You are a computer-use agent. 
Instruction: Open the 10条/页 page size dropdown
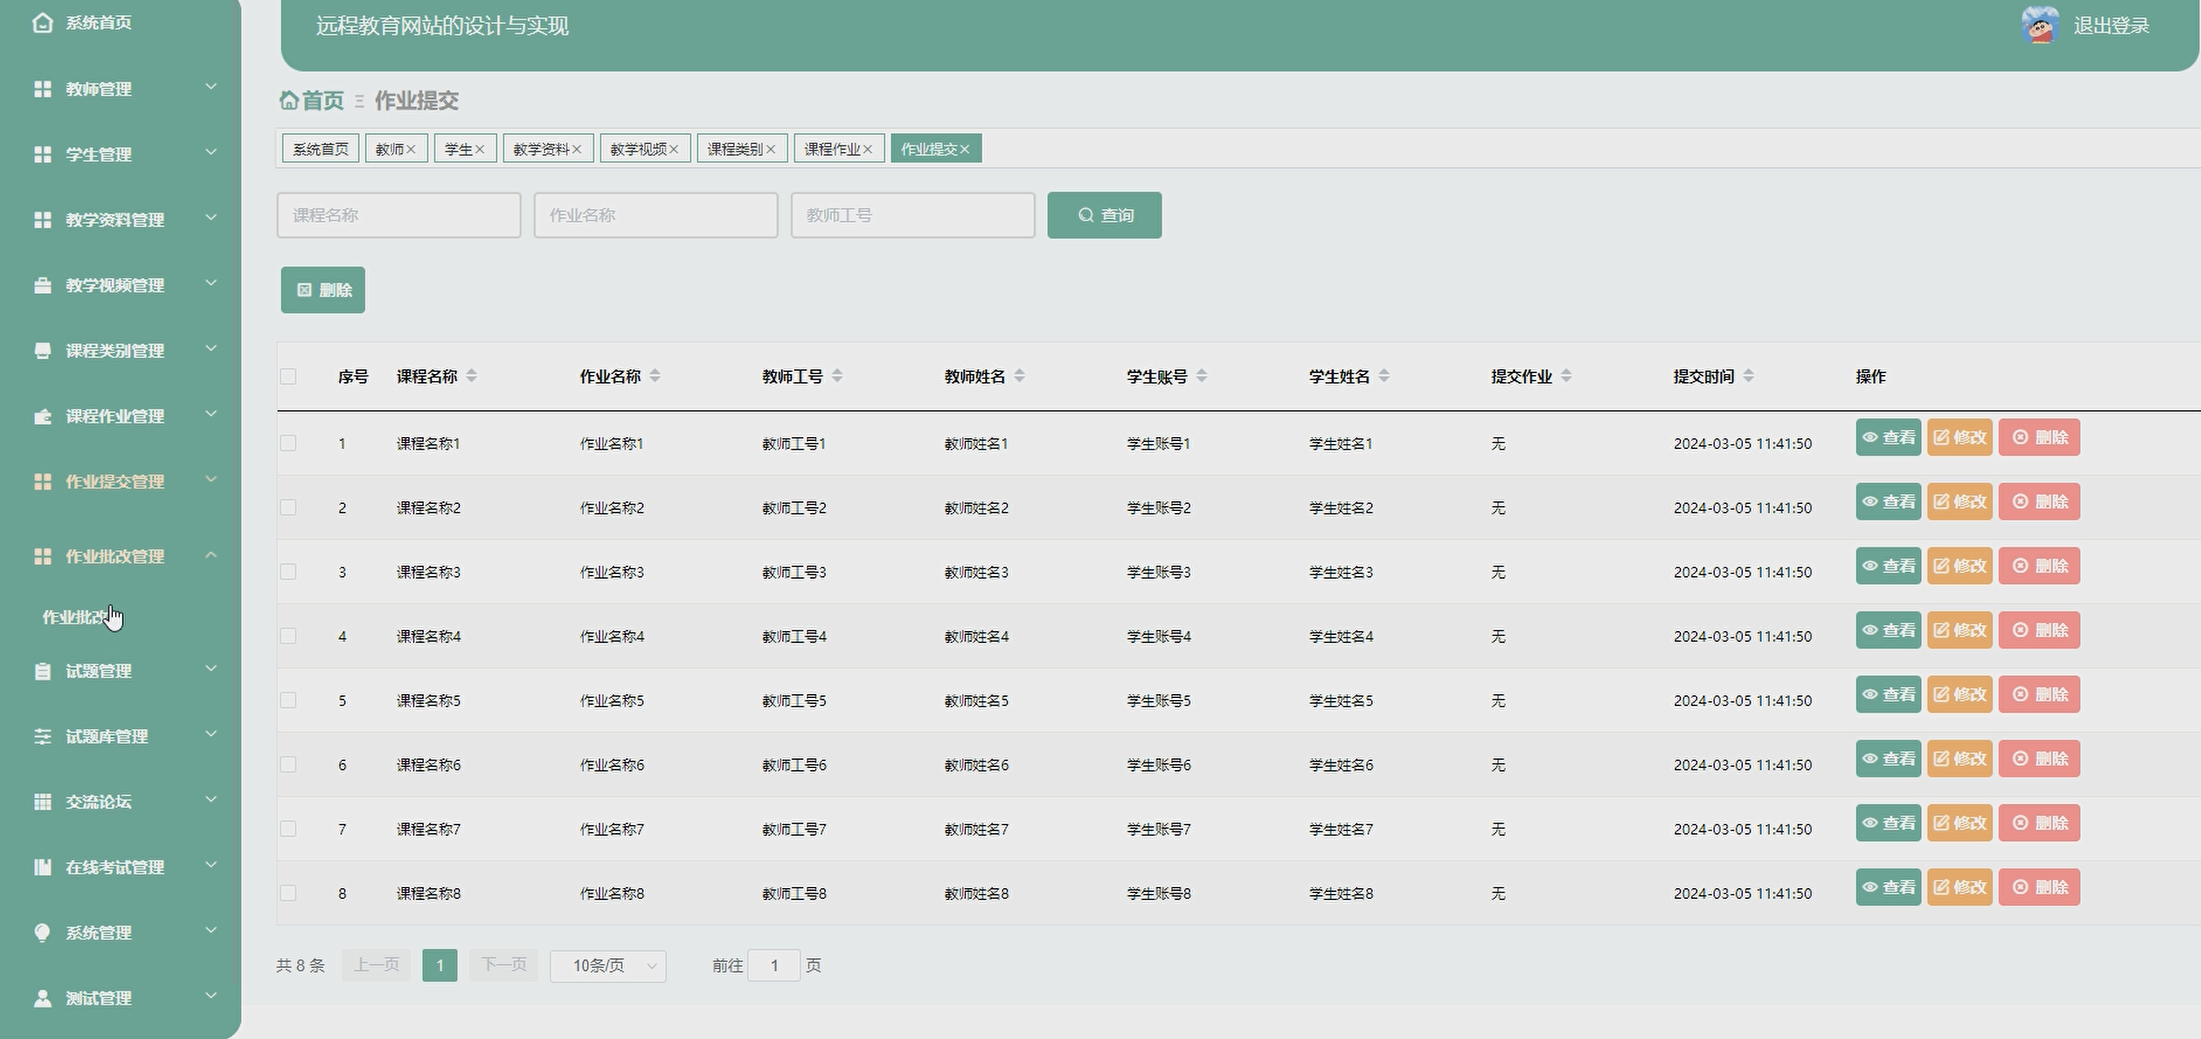tap(608, 965)
